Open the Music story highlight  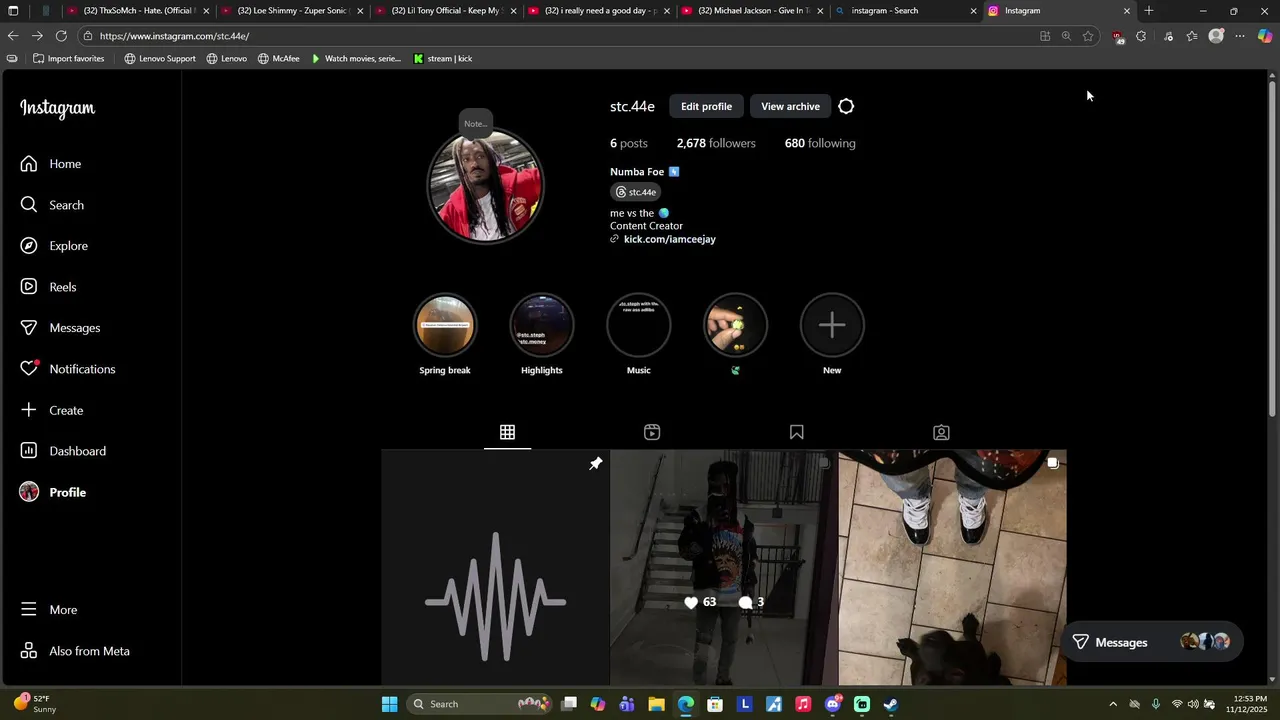(638, 325)
